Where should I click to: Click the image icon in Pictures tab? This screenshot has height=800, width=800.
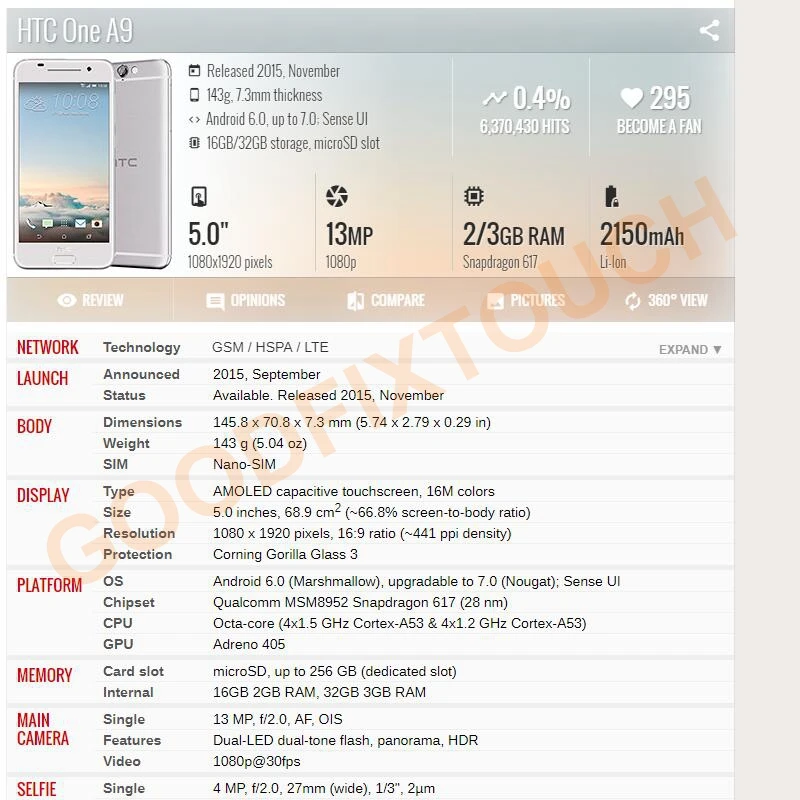(x=495, y=301)
